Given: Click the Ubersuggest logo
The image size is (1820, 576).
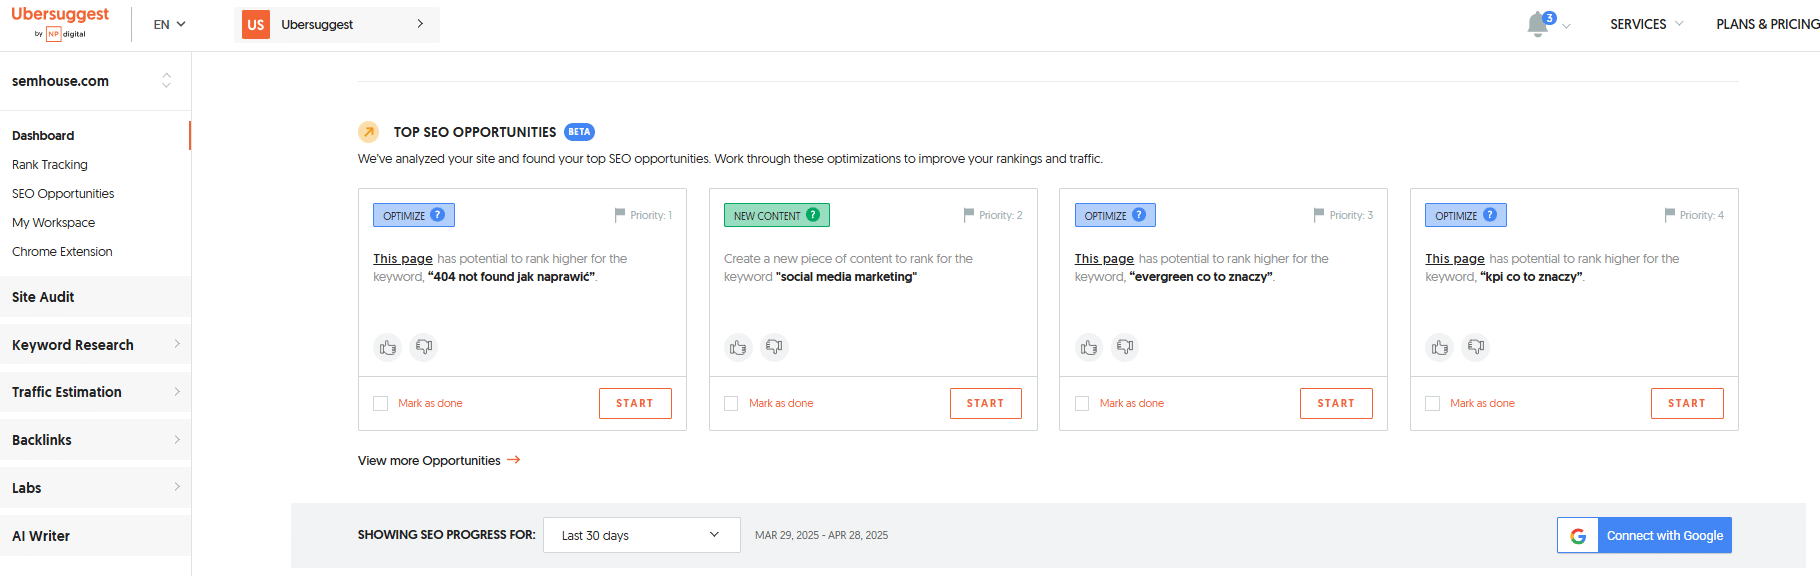Looking at the screenshot, I should (x=60, y=22).
